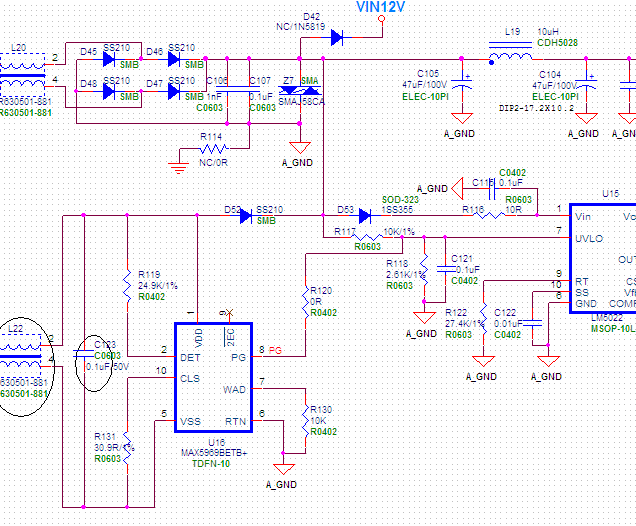Select capacitor C123 symbol

tap(84, 354)
